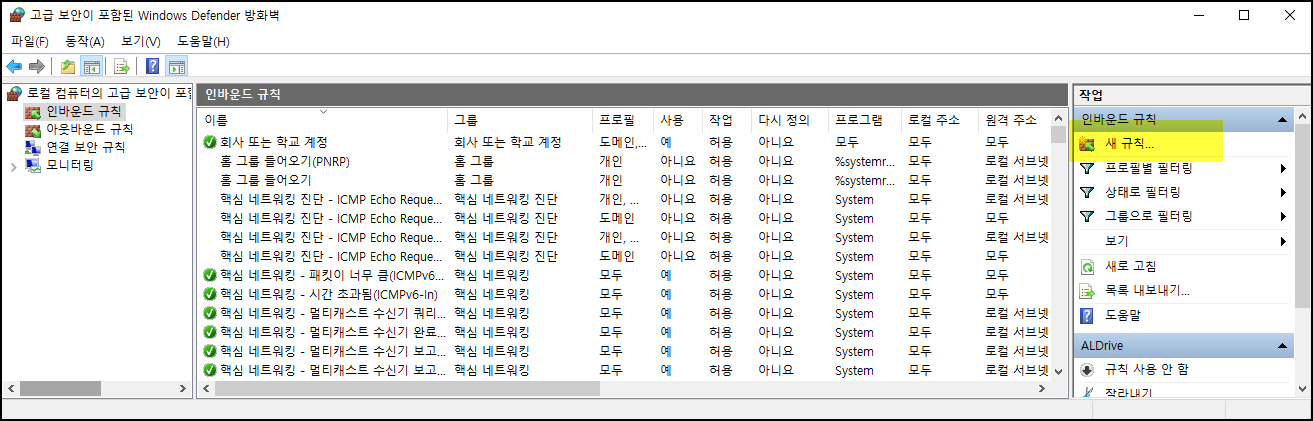Click the Back arrow toolbar icon
Image resolution: width=1313 pixels, height=421 pixels.
tap(14, 67)
